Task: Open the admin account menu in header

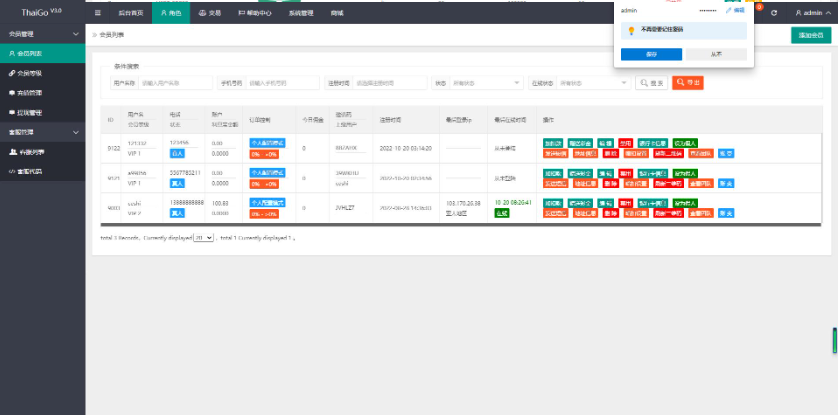Action: (x=812, y=13)
